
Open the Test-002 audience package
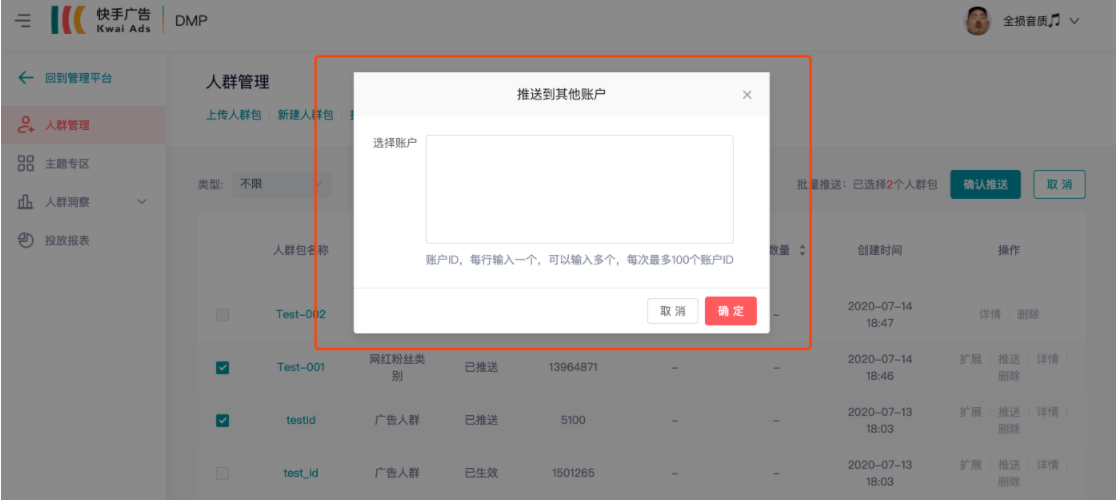pyautogui.click(x=301, y=314)
